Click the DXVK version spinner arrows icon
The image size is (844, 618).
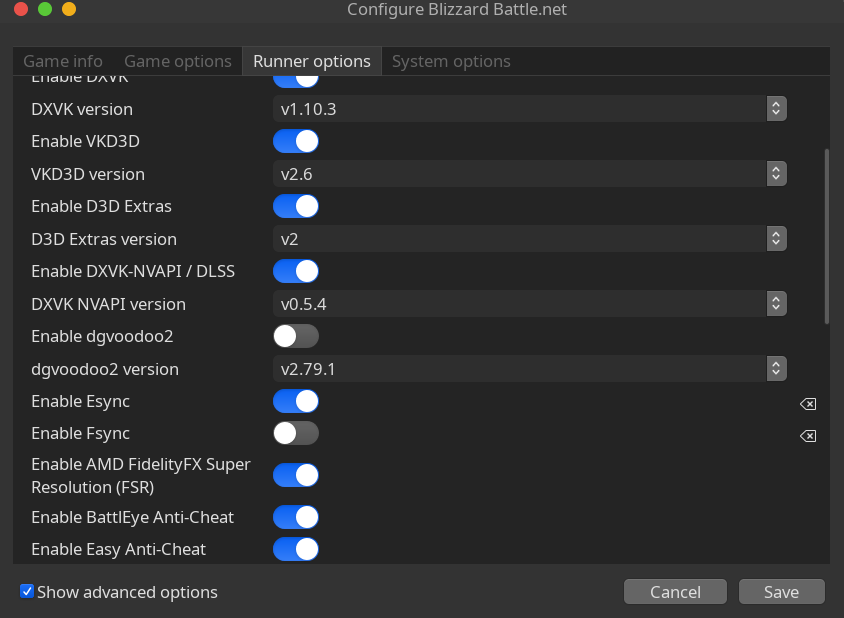pyautogui.click(x=776, y=109)
